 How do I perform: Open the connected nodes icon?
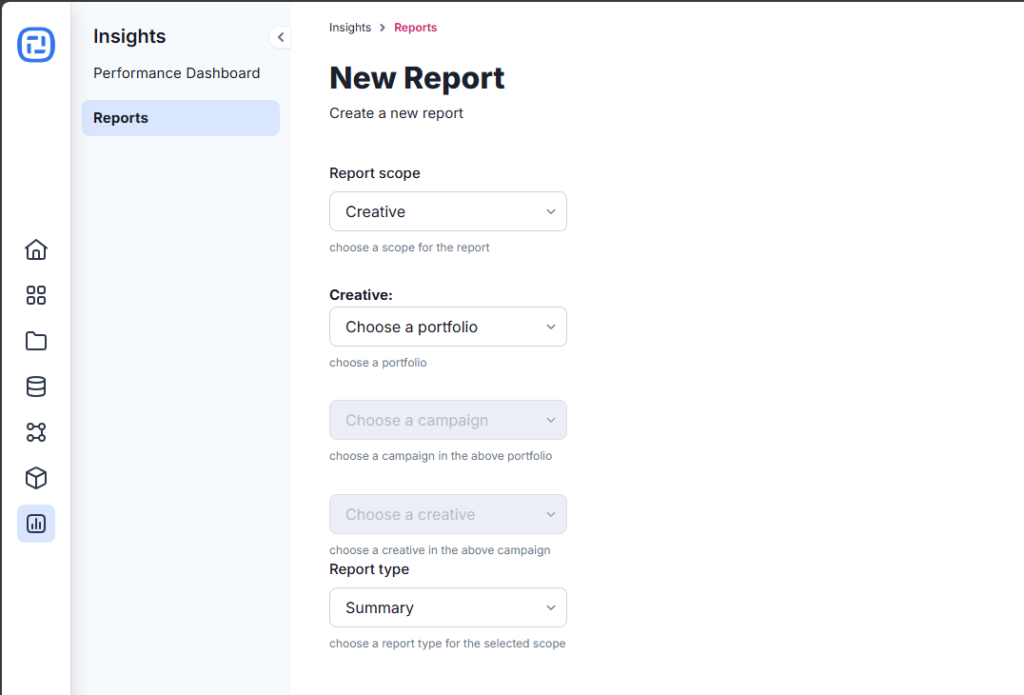[36, 432]
